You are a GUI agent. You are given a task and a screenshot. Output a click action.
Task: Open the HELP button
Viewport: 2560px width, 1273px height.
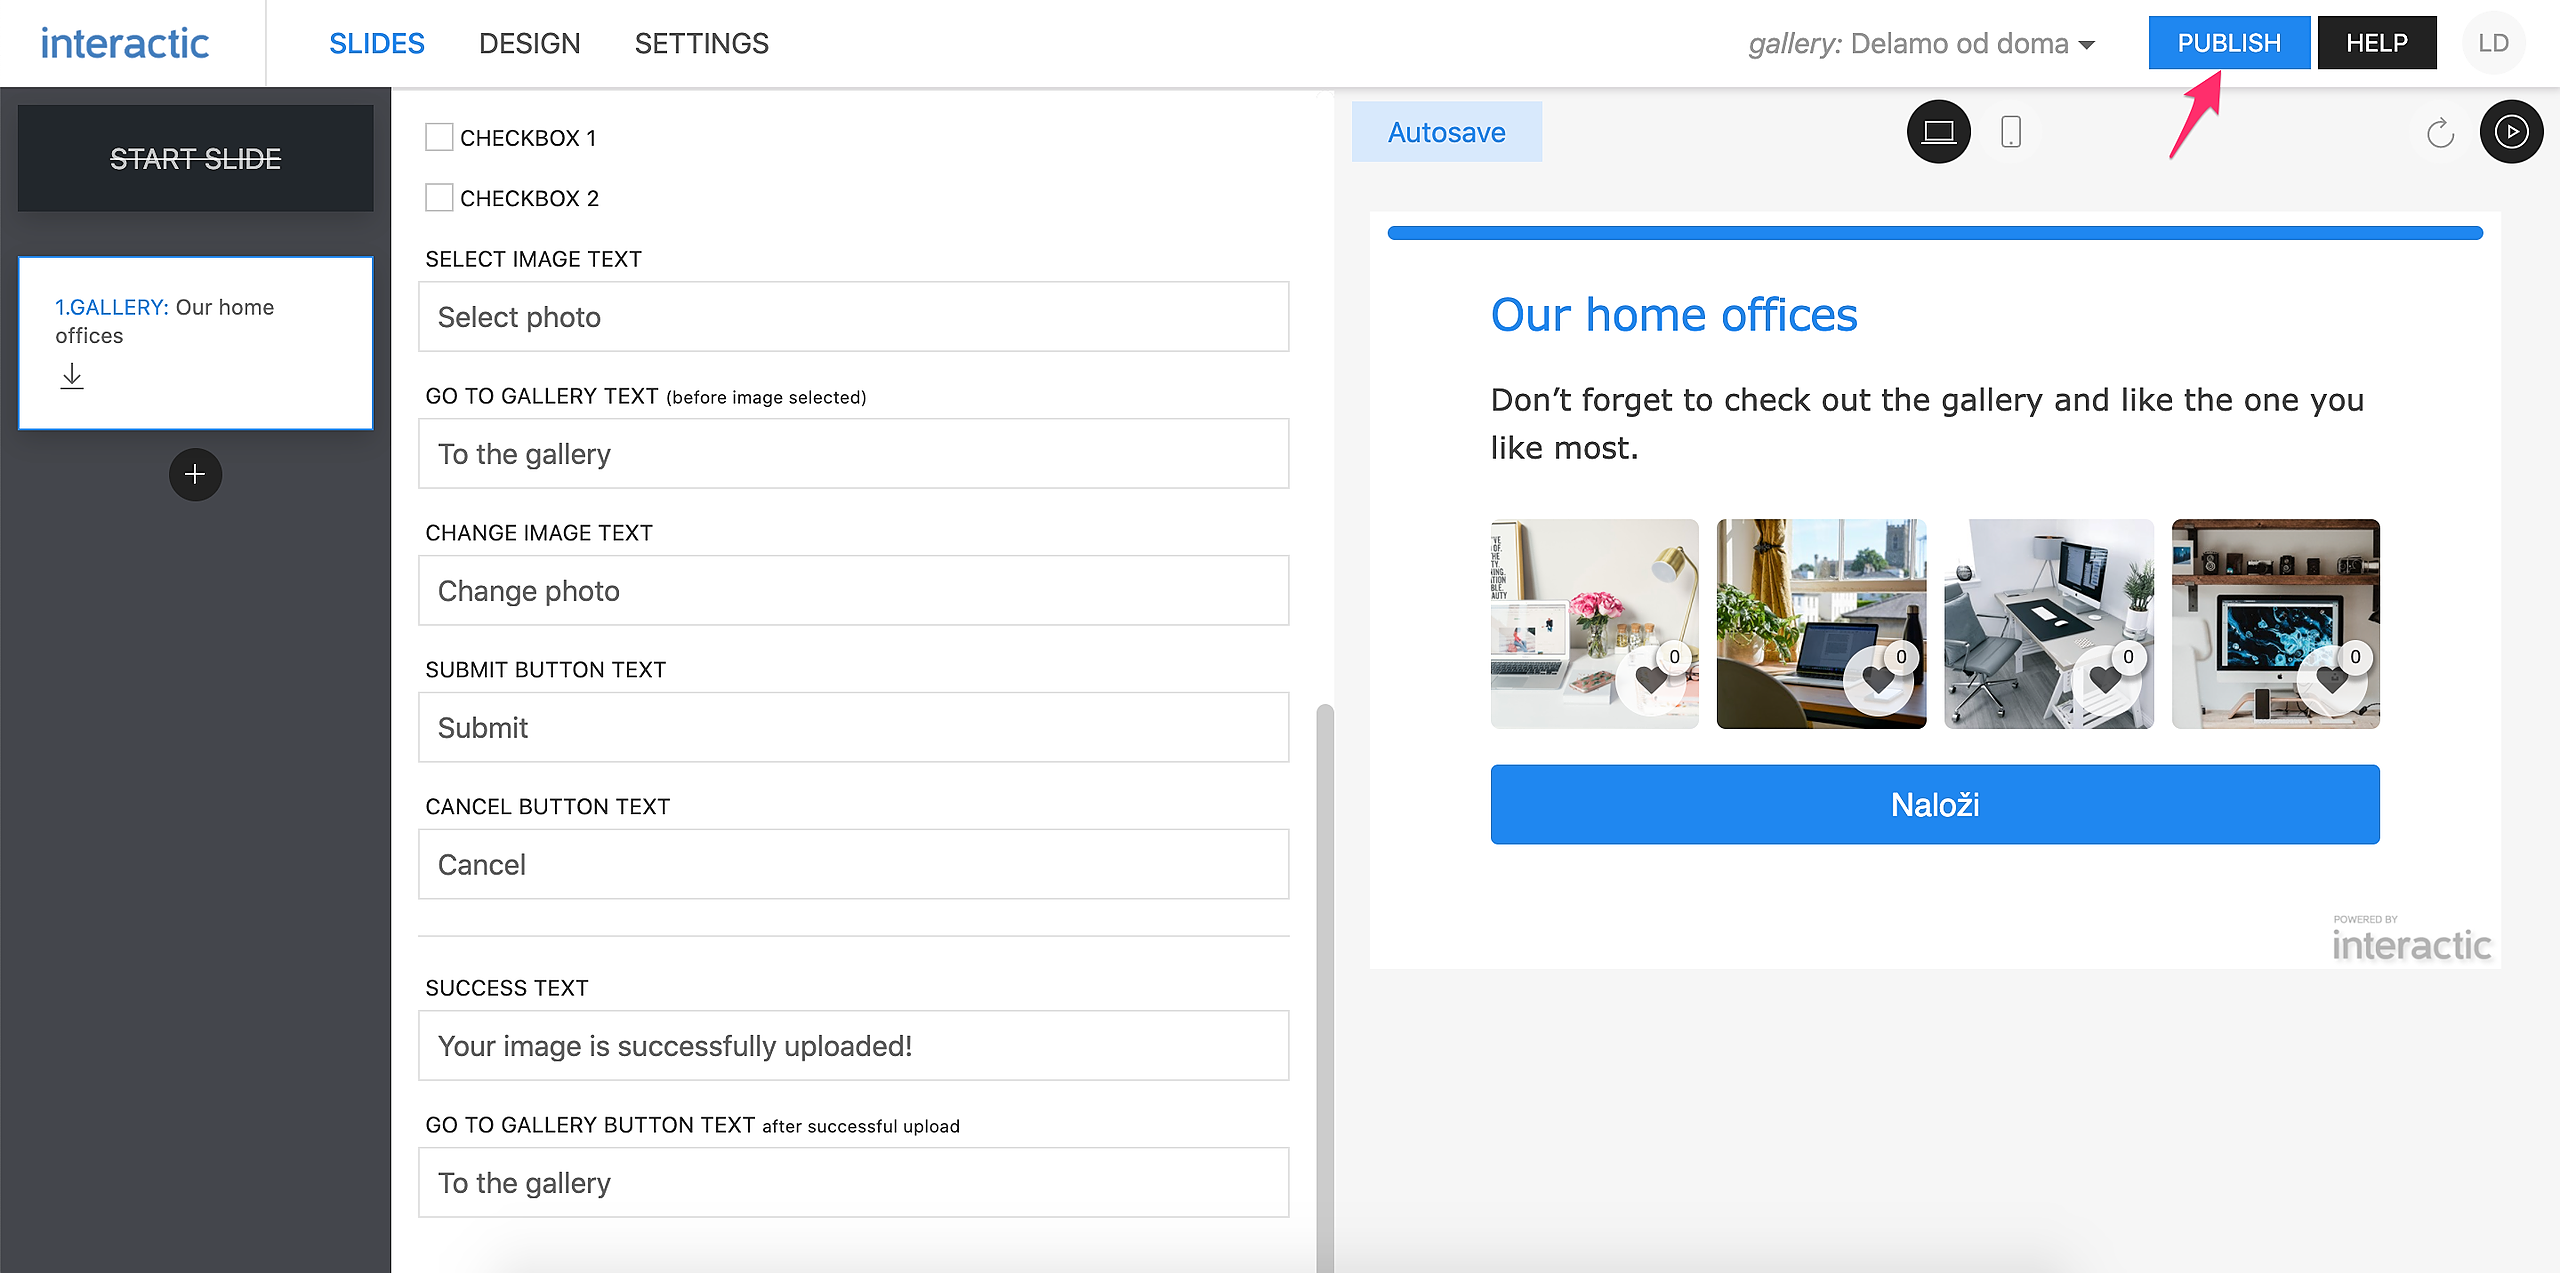[x=2376, y=43]
